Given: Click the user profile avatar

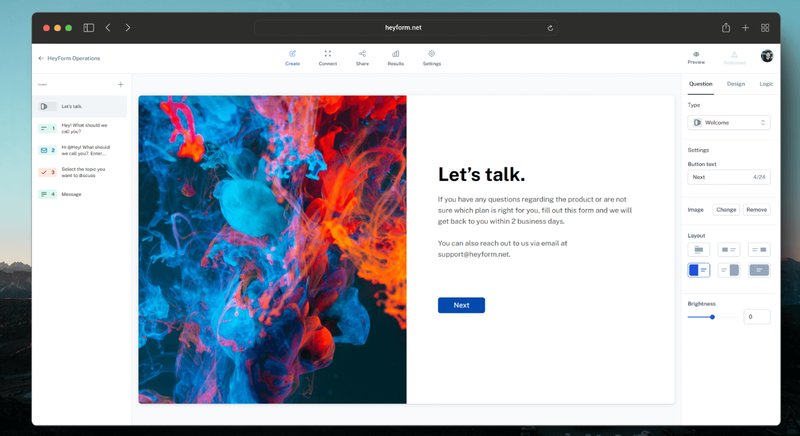Looking at the screenshot, I should (767, 56).
